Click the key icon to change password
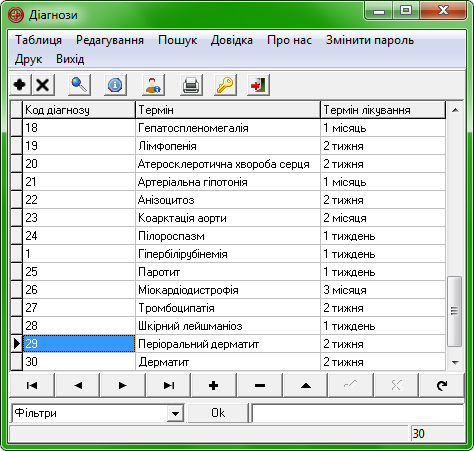Viewport: 474px width, 451px height. click(225, 85)
